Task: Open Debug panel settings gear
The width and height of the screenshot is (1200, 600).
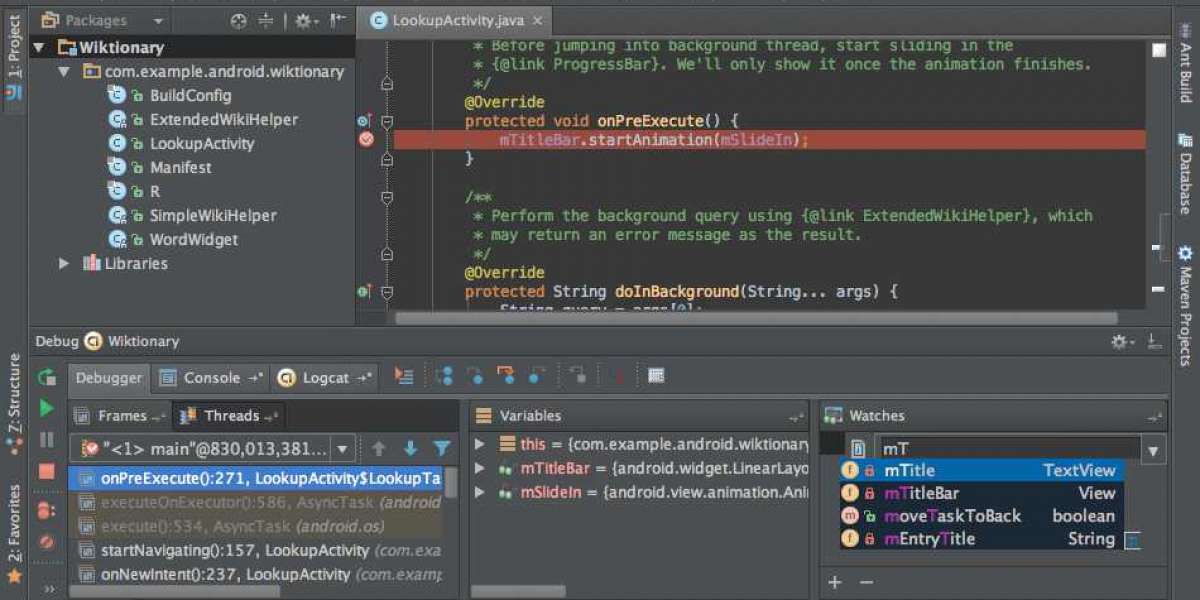Action: pyautogui.click(x=1123, y=342)
